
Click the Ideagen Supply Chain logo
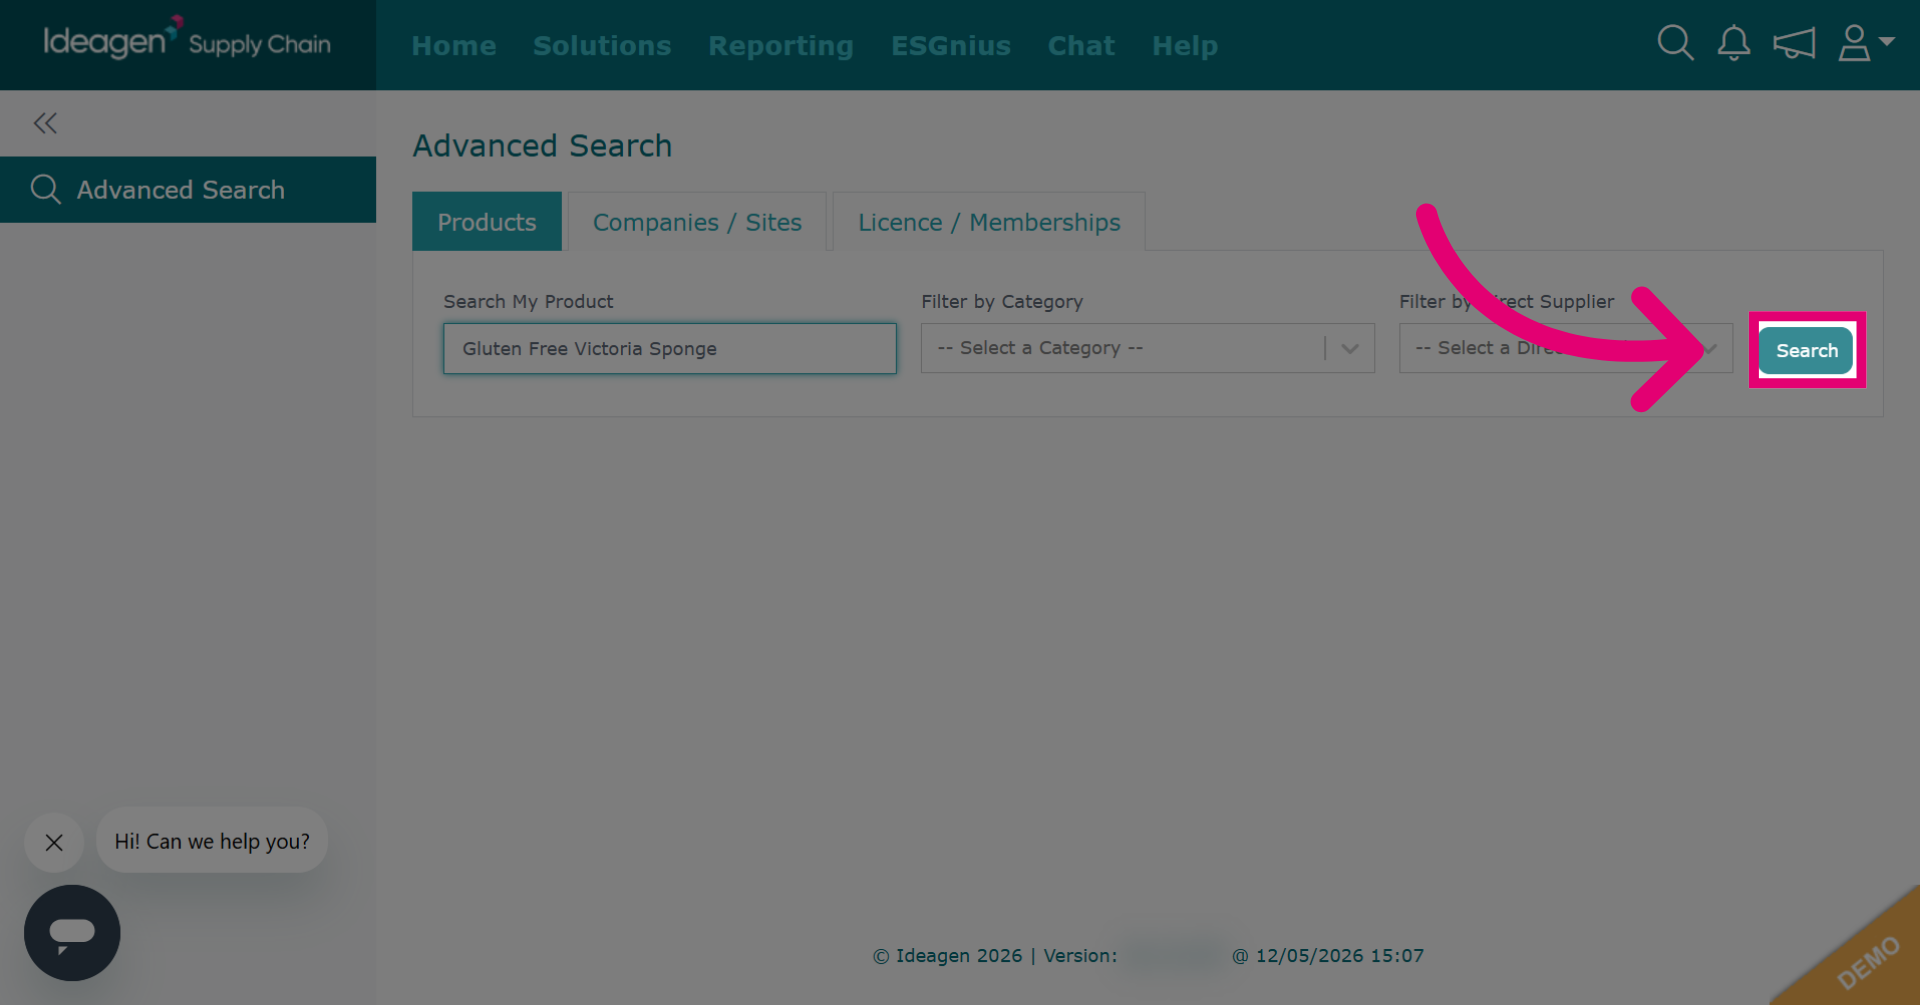click(x=187, y=40)
